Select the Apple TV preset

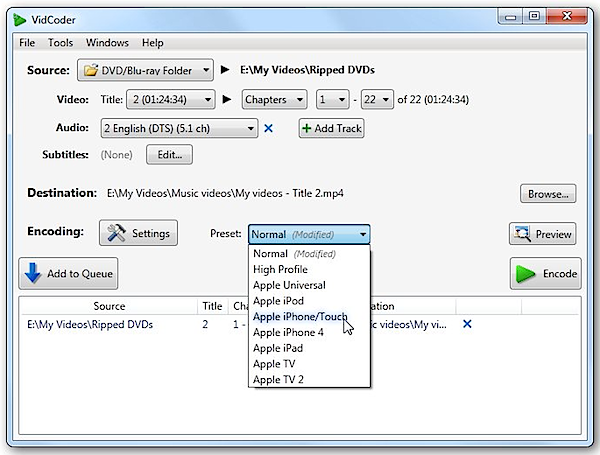309,364
